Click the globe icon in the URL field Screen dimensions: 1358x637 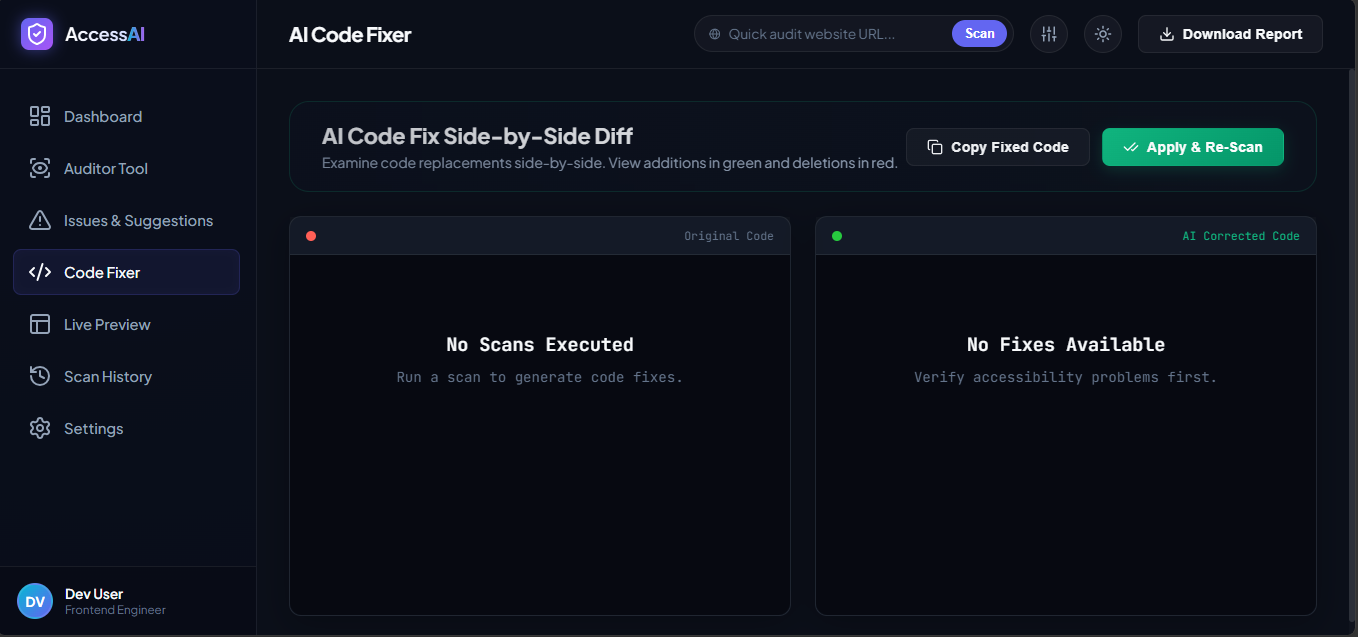pyautogui.click(x=714, y=34)
